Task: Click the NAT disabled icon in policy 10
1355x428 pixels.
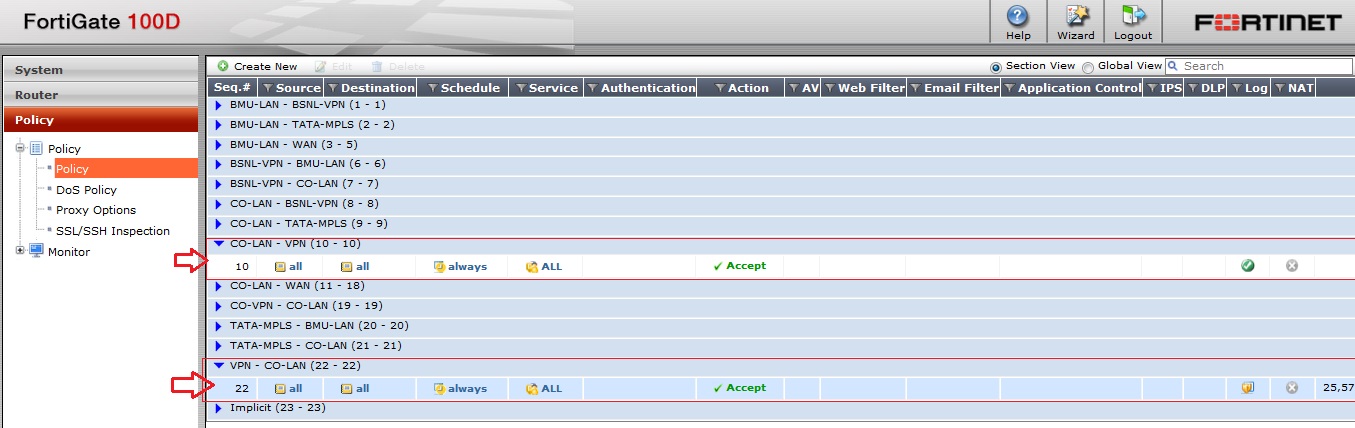Action: (1291, 266)
